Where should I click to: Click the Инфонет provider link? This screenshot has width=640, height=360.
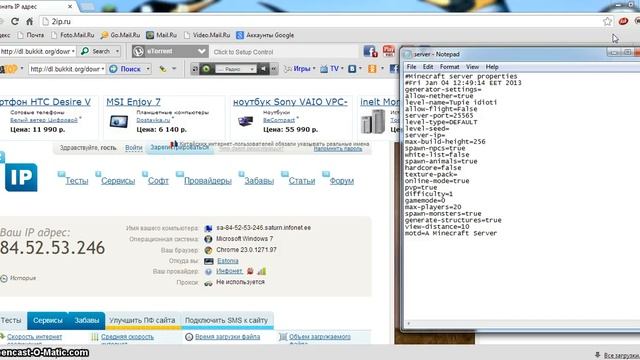229,271
